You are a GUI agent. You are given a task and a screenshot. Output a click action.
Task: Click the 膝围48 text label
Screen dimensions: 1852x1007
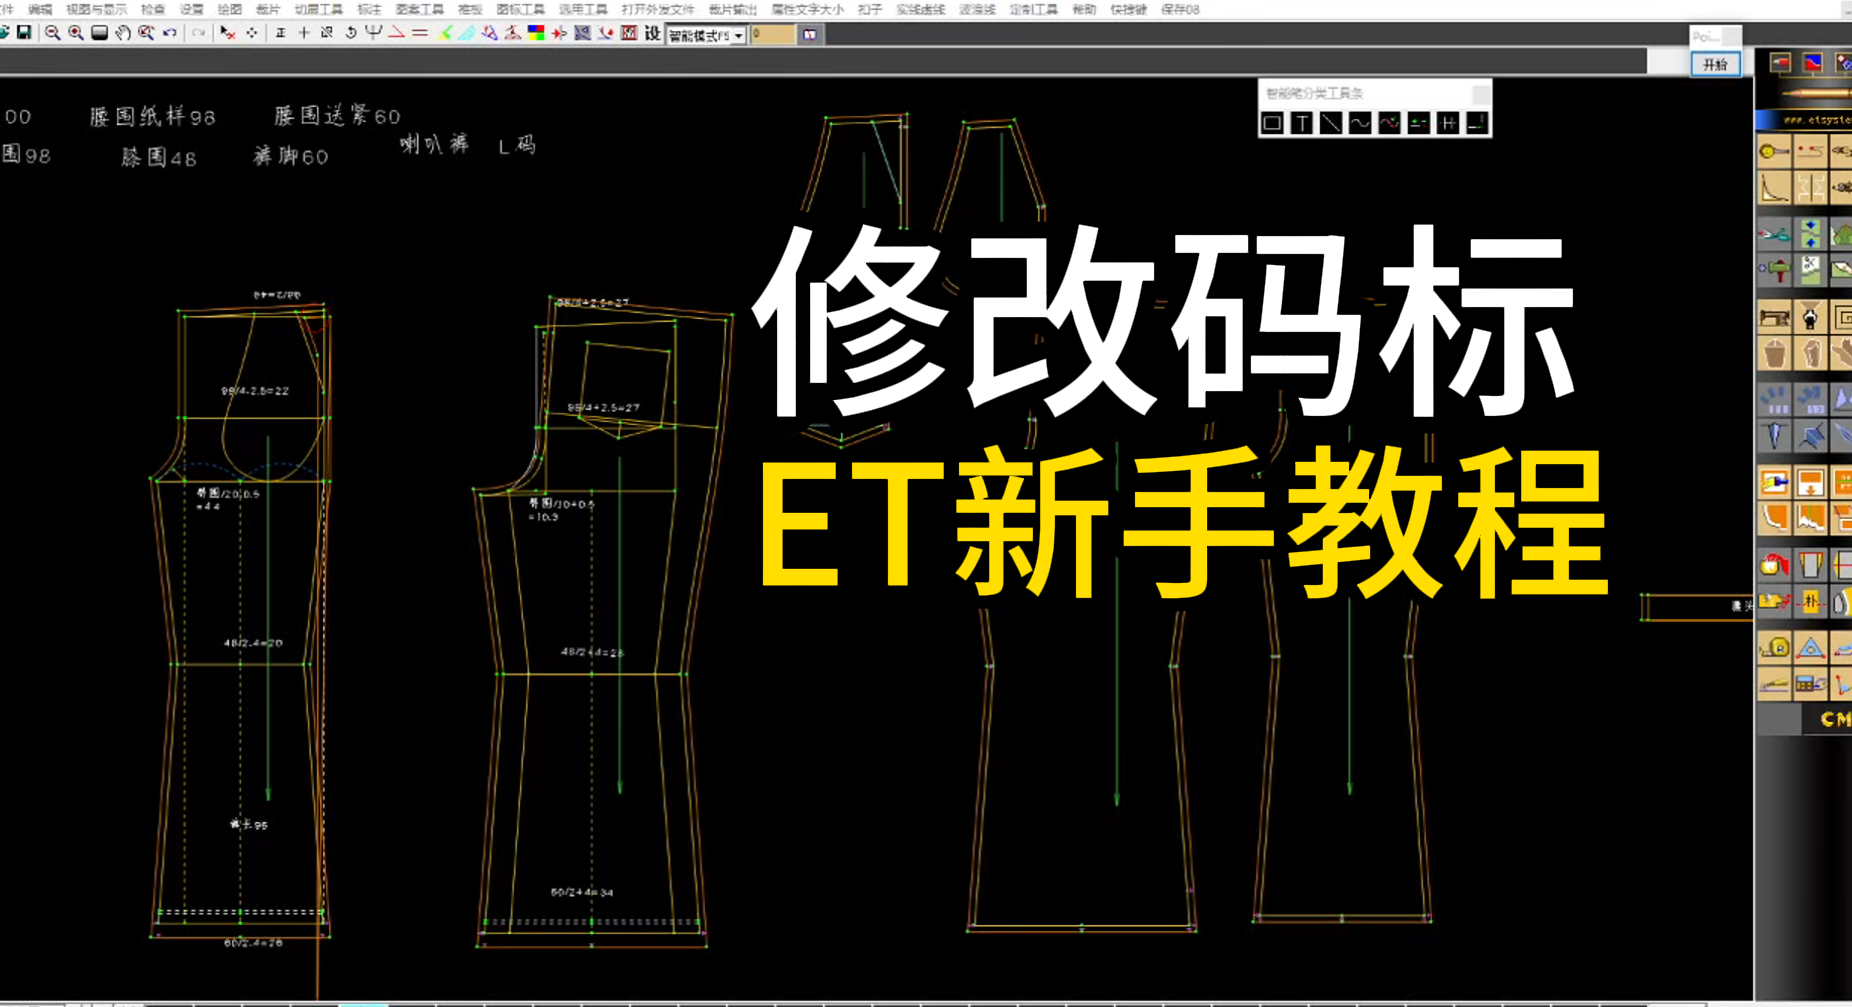[159, 157]
